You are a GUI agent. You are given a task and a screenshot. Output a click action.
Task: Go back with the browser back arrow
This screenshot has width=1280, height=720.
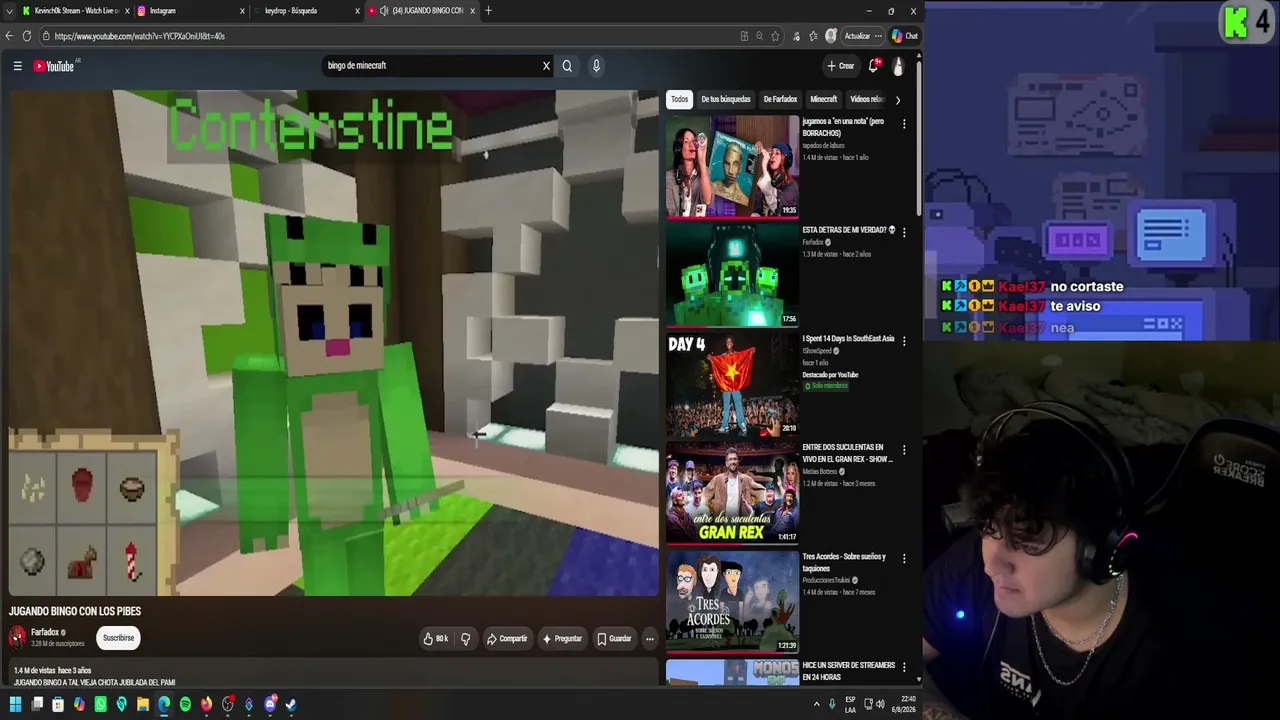click(x=9, y=36)
